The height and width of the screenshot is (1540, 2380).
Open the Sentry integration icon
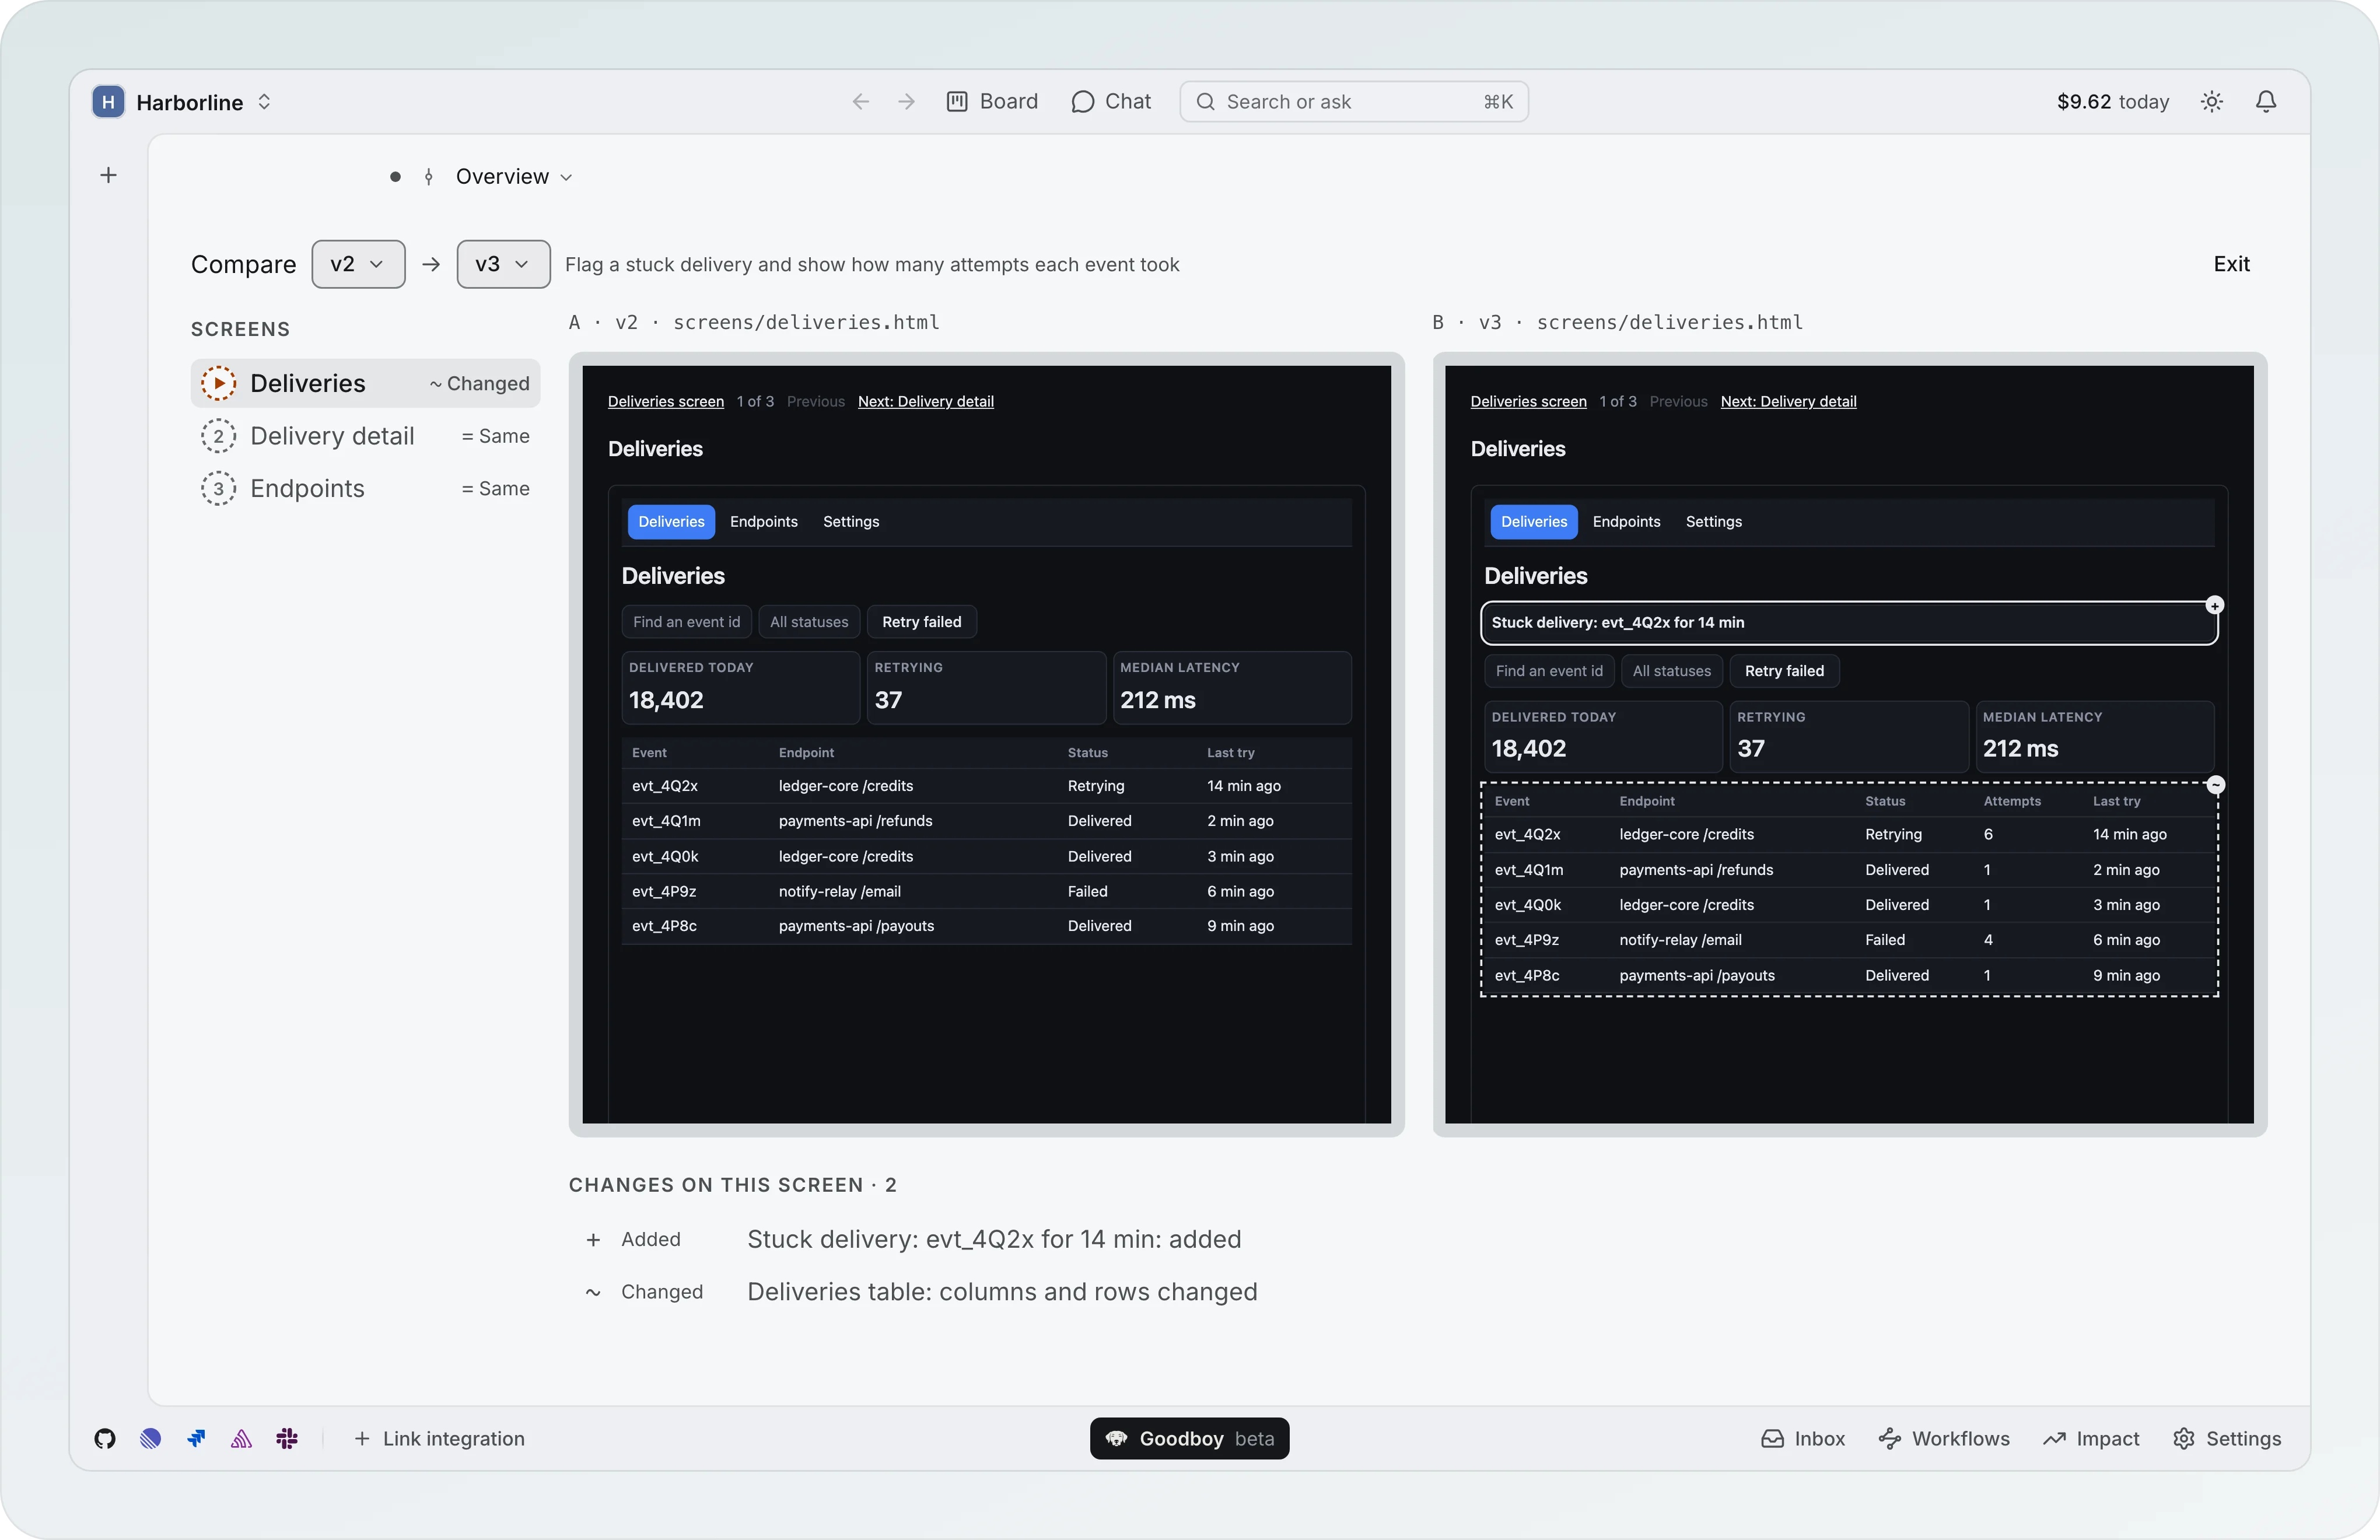coord(241,1438)
